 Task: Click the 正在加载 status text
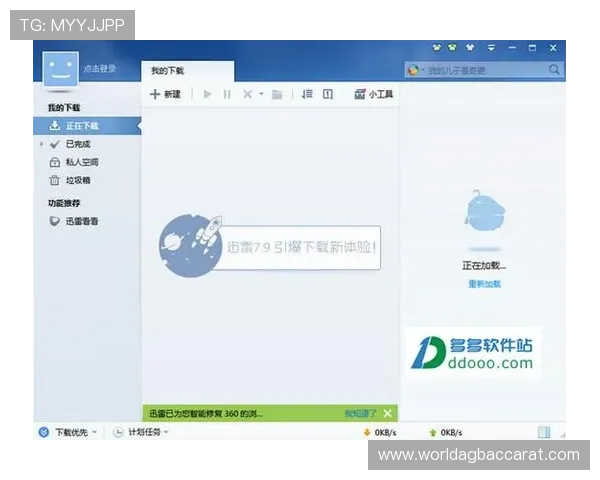(x=484, y=265)
